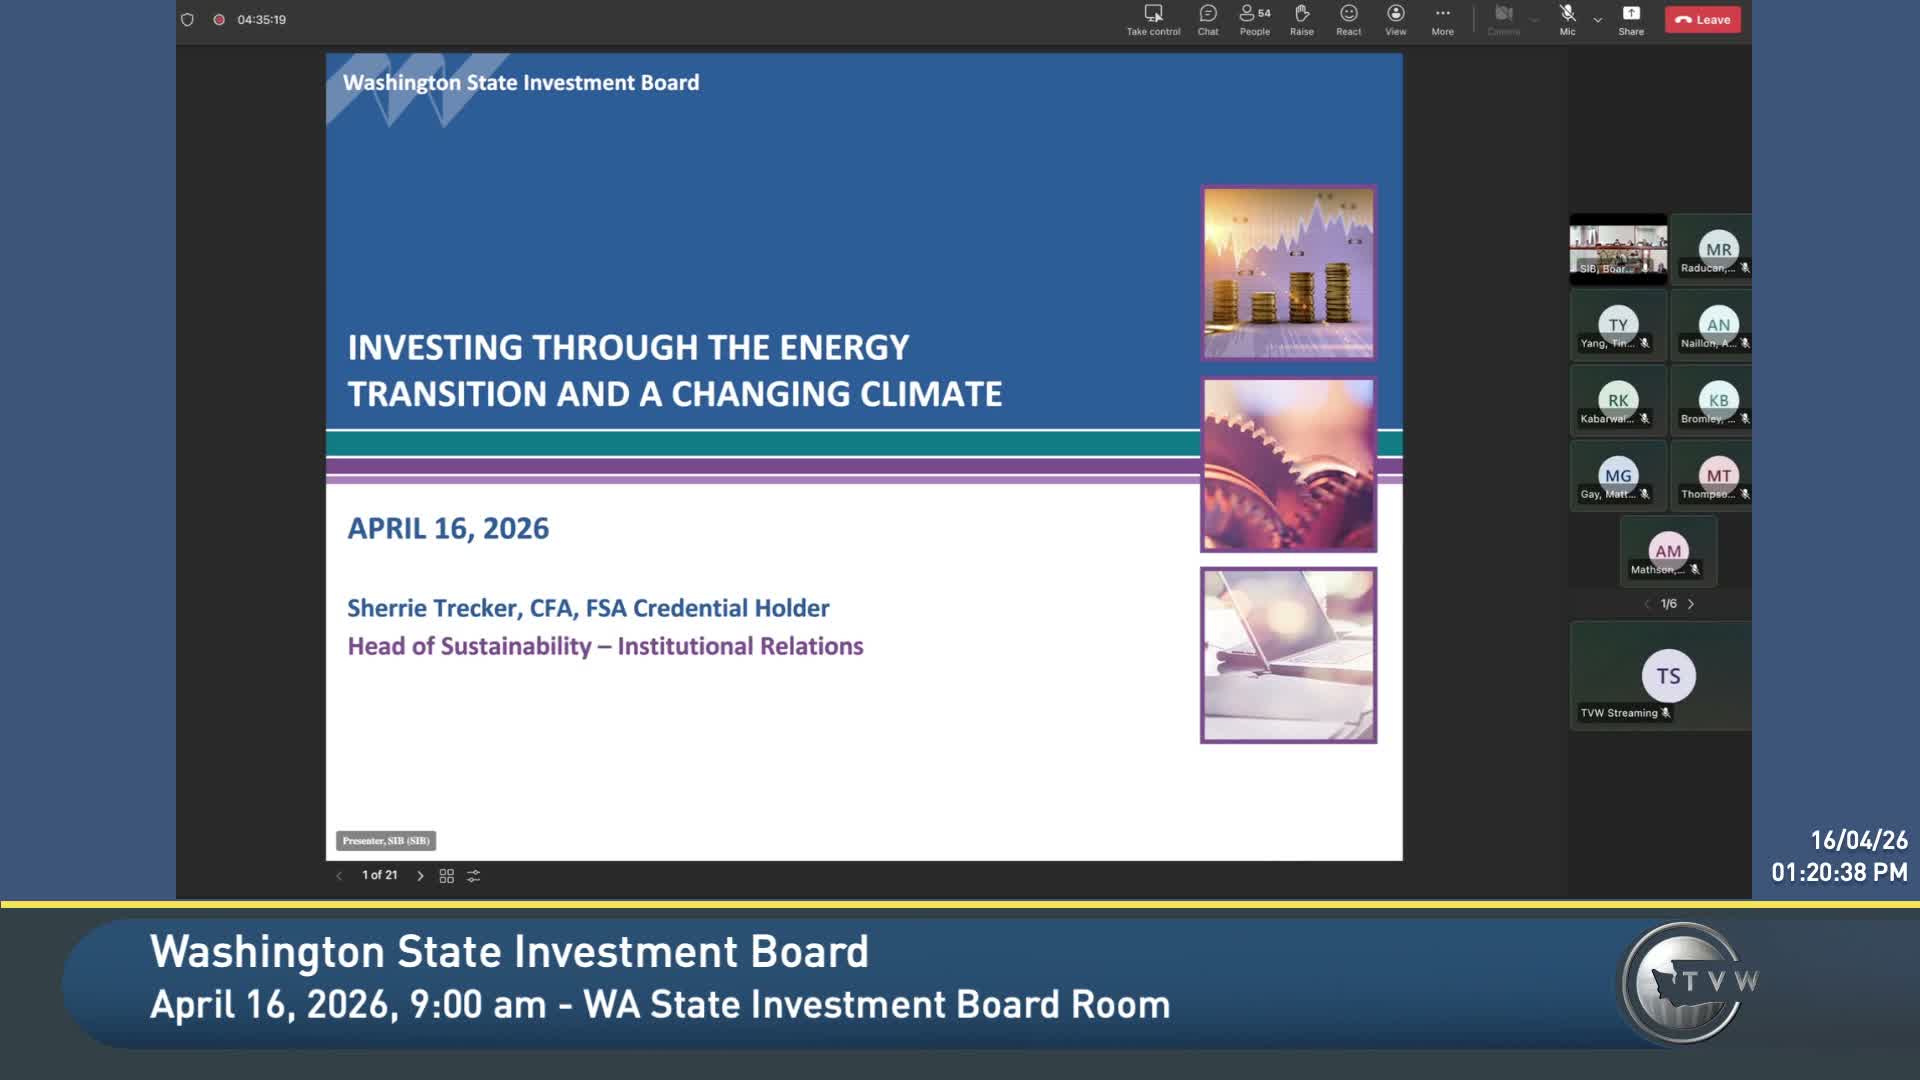Leave the meeting

(1702, 20)
